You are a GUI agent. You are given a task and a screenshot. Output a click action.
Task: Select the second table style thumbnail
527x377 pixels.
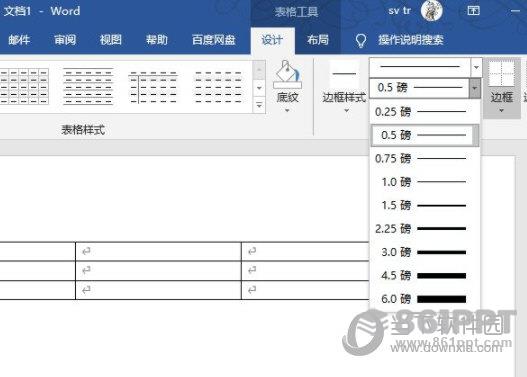point(88,86)
